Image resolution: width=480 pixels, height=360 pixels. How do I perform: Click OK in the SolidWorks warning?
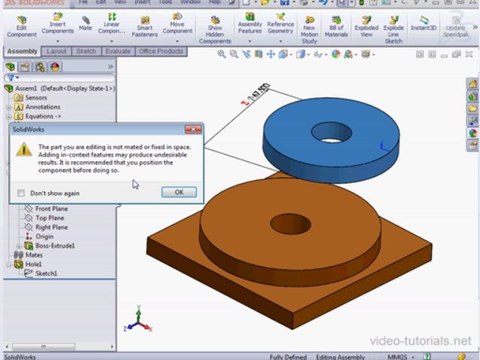point(179,192)
